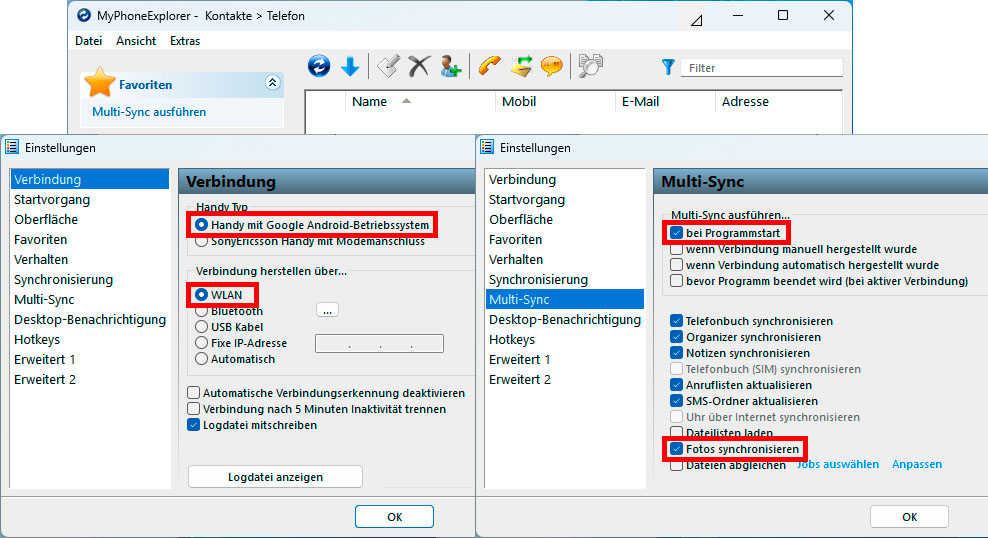988x538 pixels.
Task: Select the Automatisch connection radio
Action: click(x=201, y=359)
